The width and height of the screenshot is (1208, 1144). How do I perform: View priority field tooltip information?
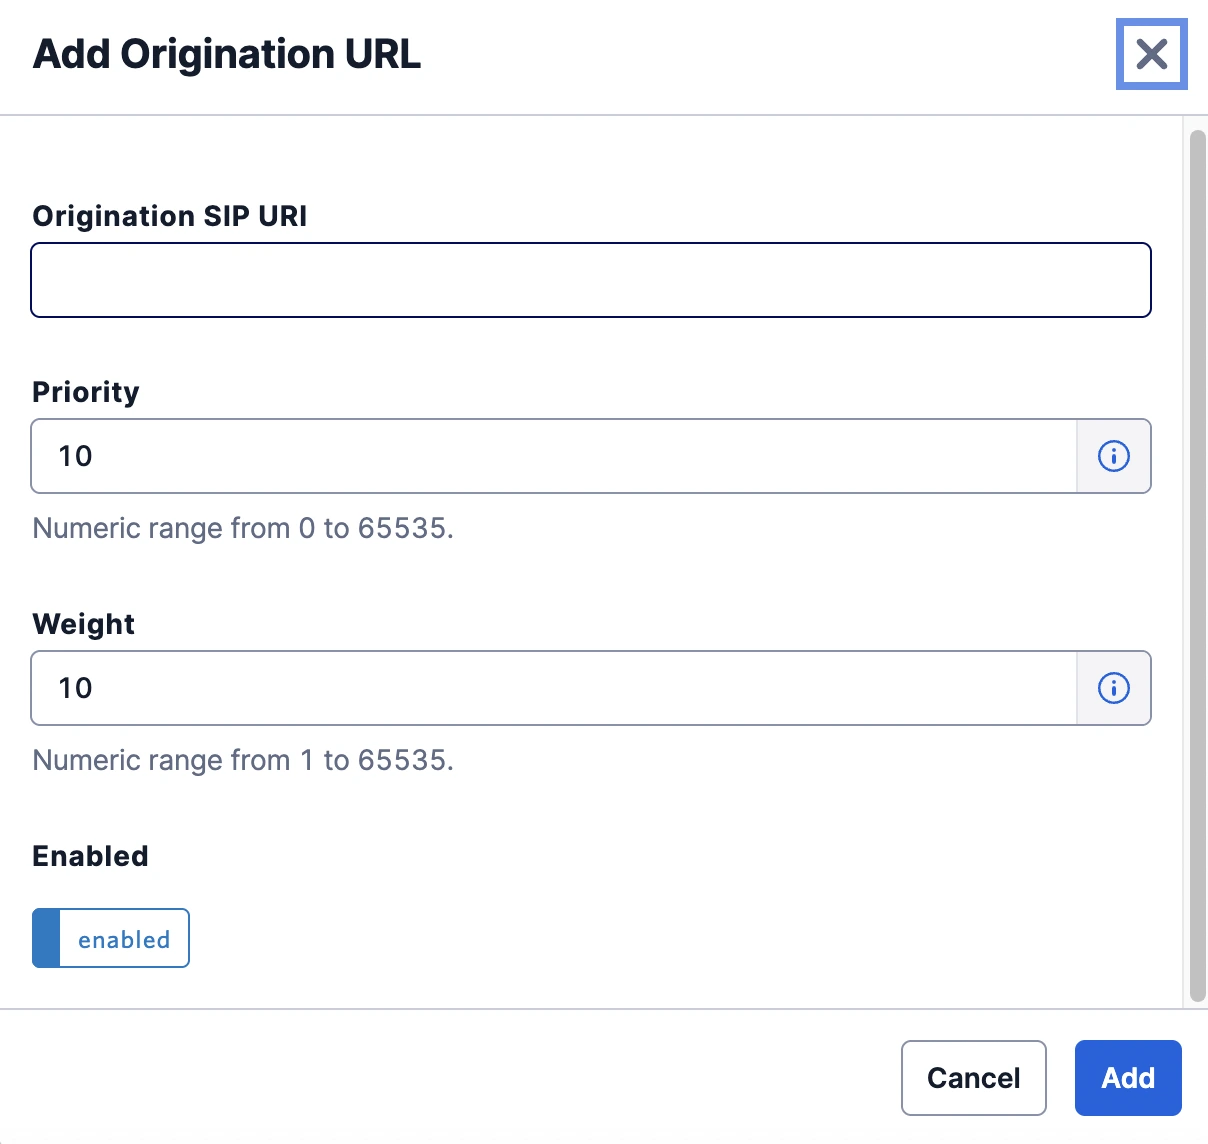(1113, 456)
